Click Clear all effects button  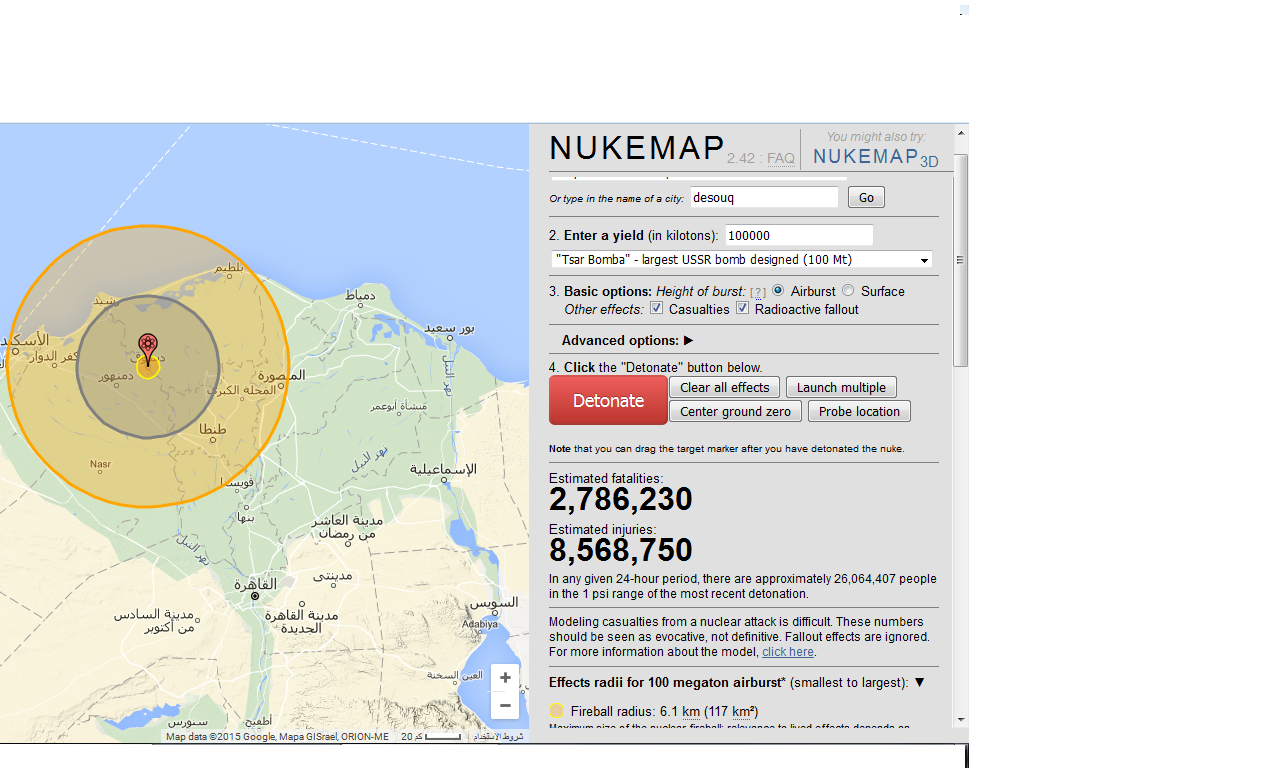[725, 387]
